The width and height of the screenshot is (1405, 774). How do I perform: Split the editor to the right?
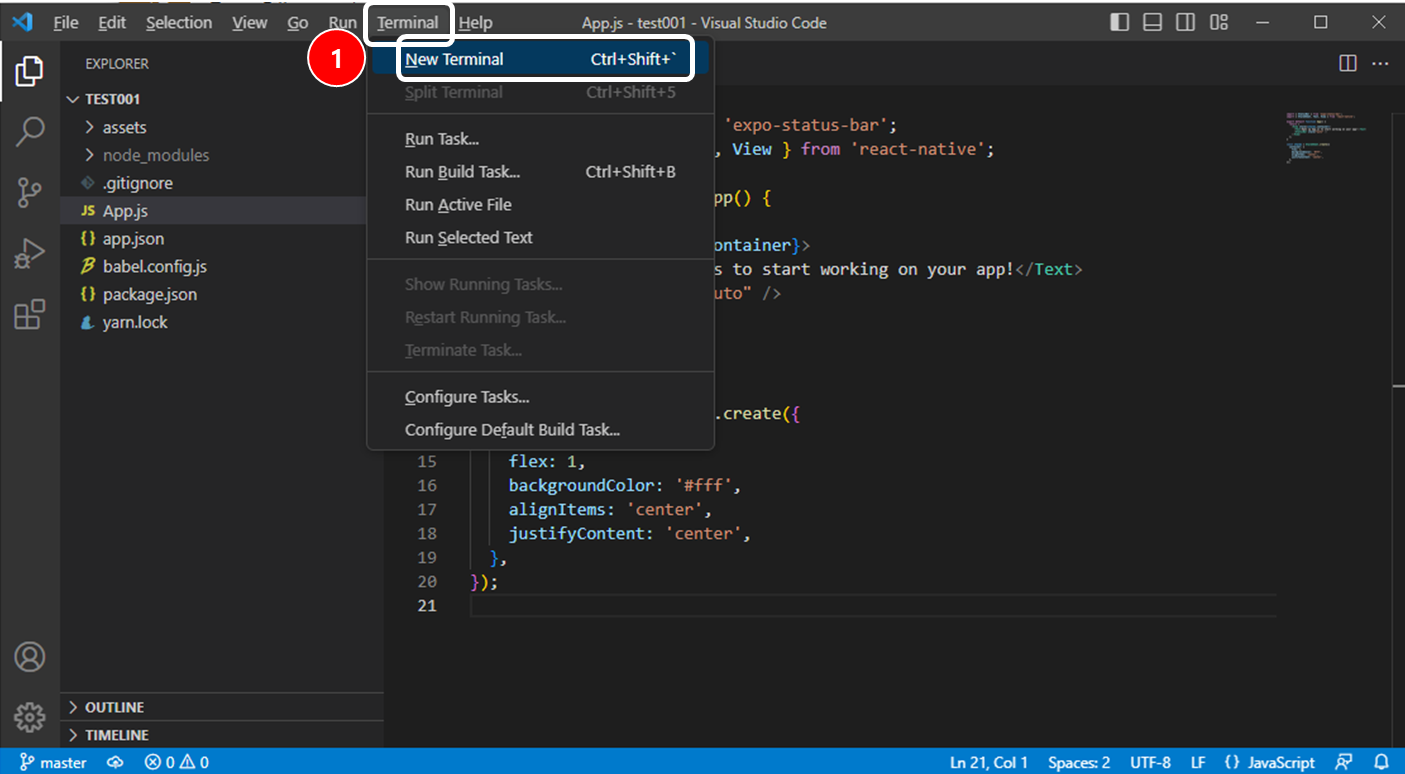(x=1348, y=63)
